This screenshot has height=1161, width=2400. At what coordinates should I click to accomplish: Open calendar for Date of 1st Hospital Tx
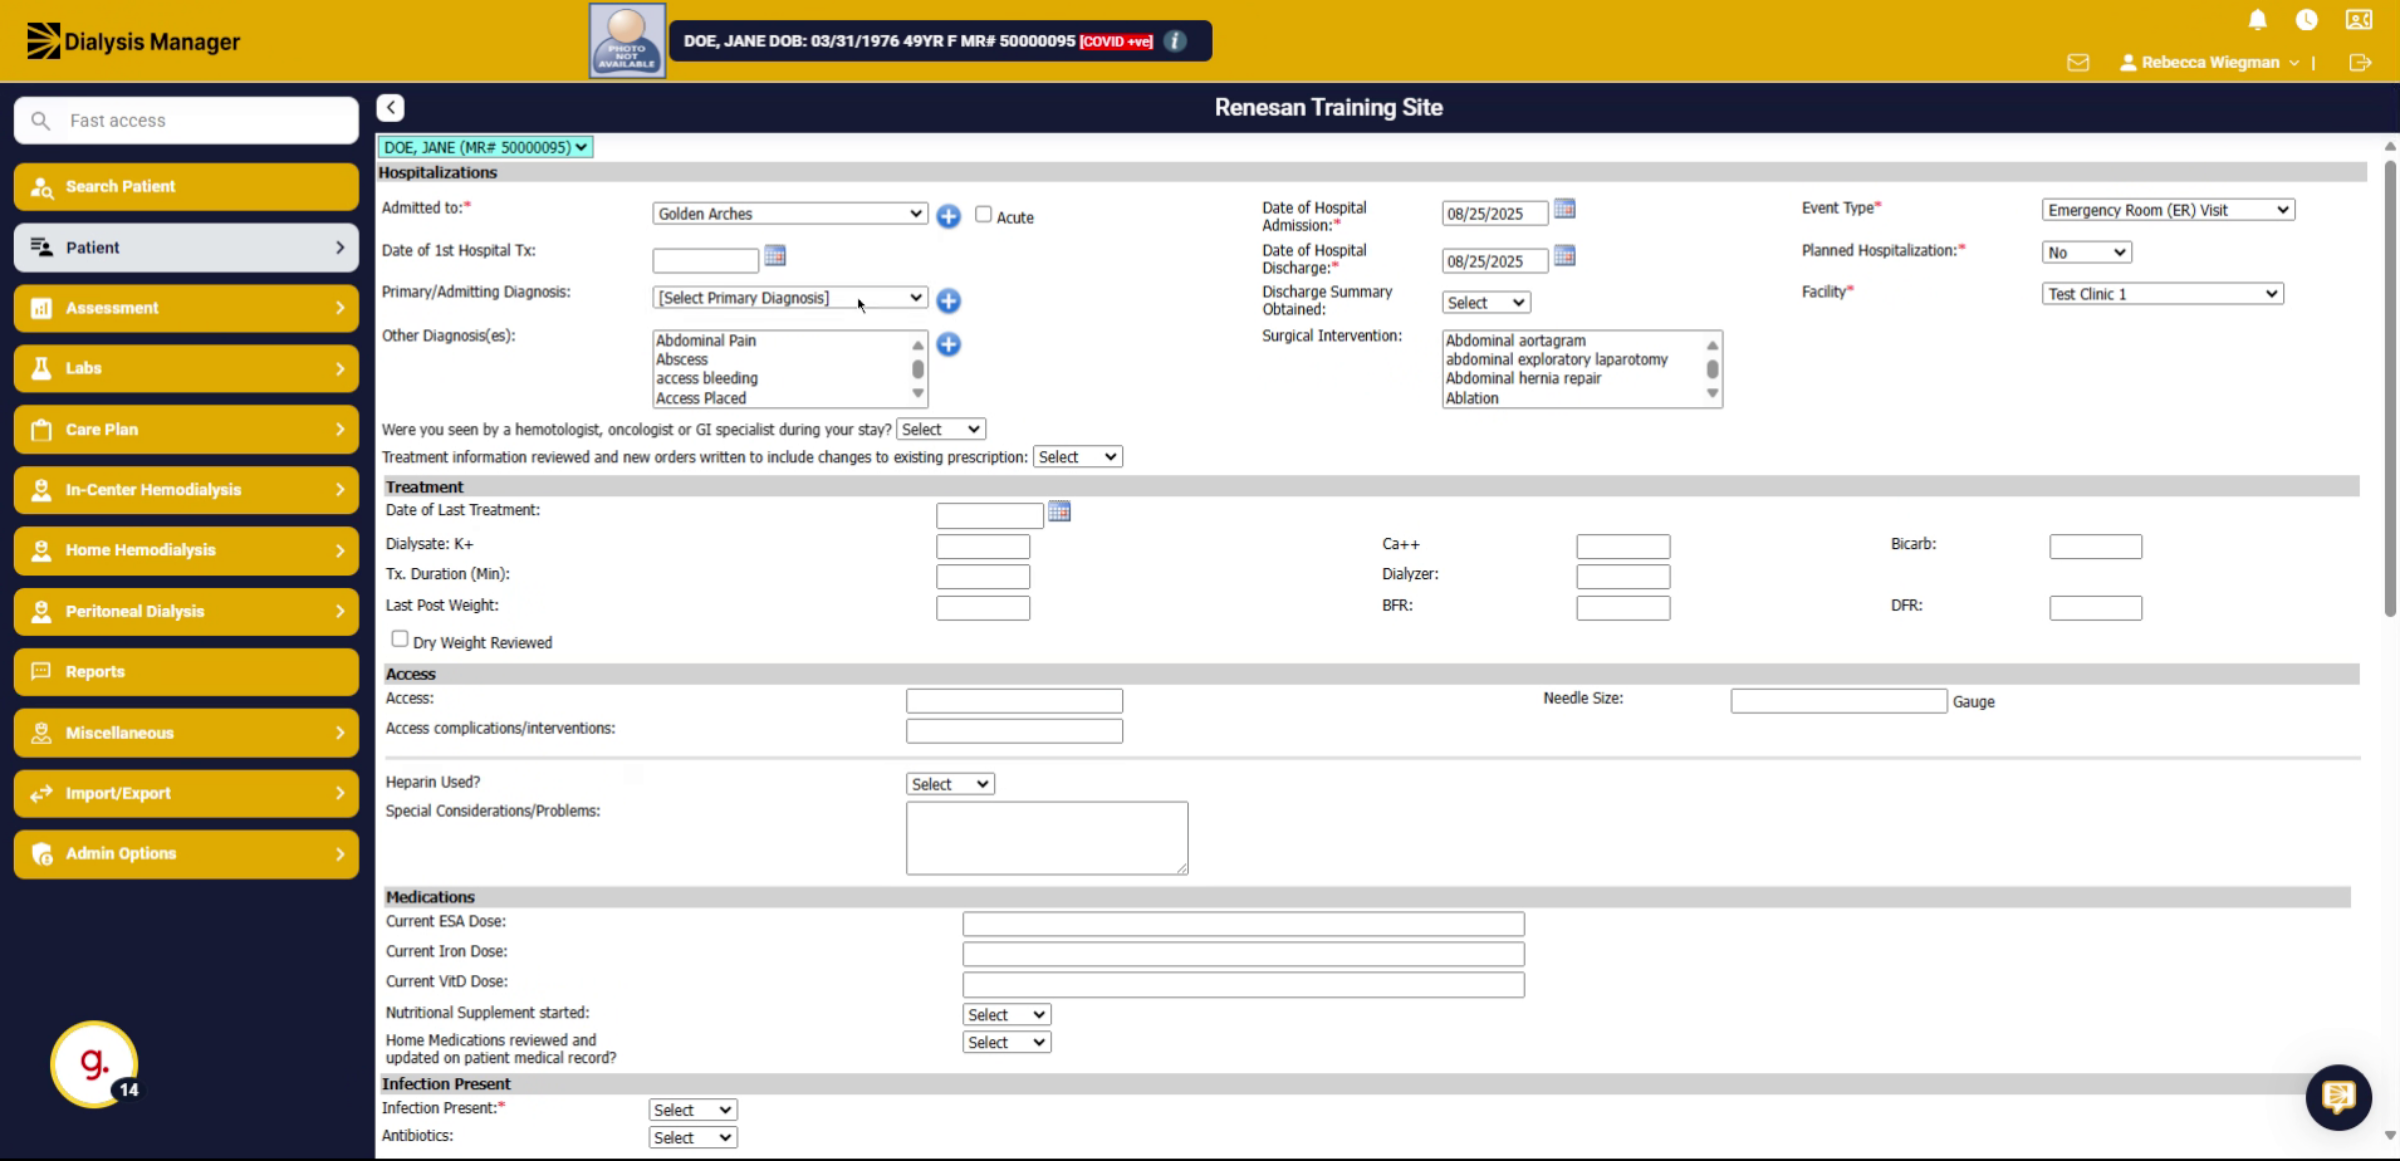[775, 256]
